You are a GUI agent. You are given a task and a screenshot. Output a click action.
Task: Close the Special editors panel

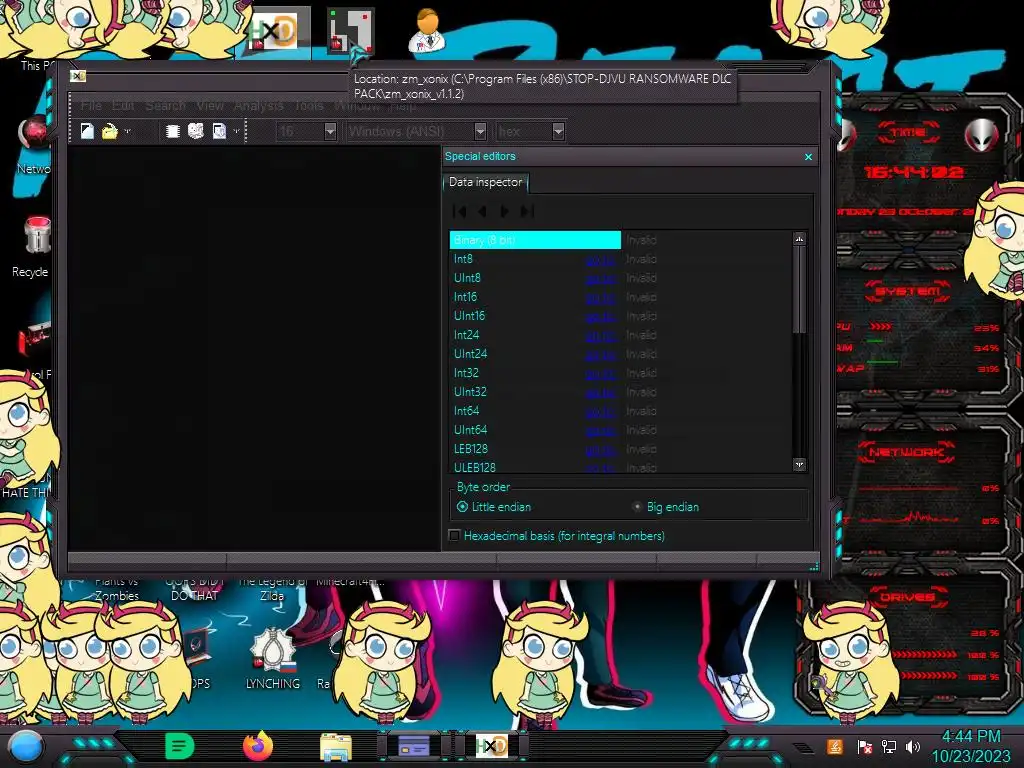(808, 157)
